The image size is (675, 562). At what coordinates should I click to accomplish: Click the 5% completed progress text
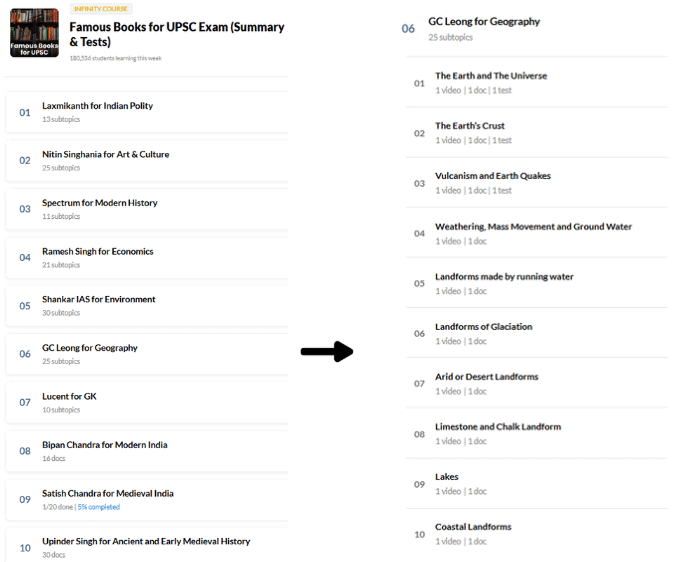click(x=99, y=507)
